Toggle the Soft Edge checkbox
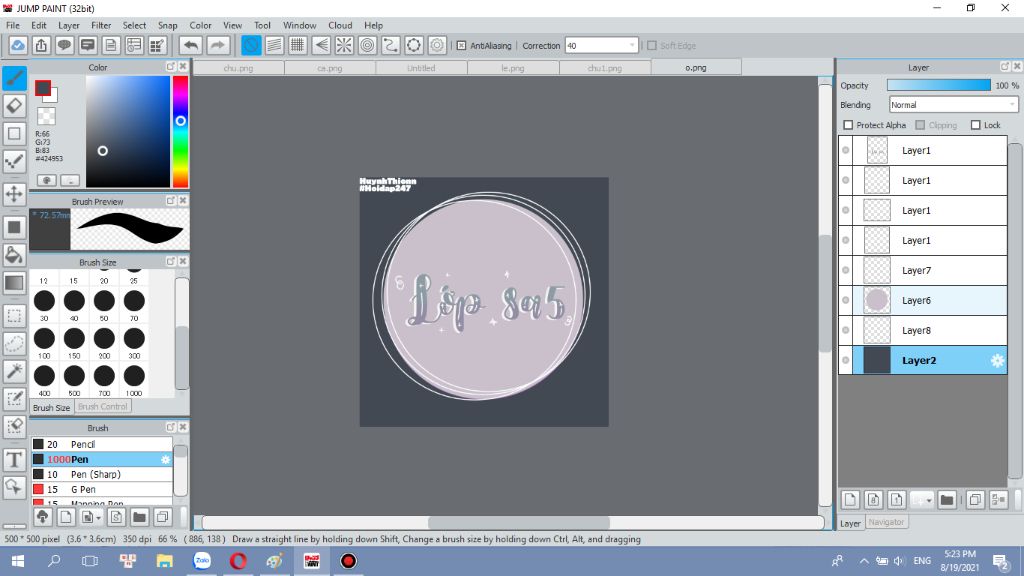 tap(652, 46)
